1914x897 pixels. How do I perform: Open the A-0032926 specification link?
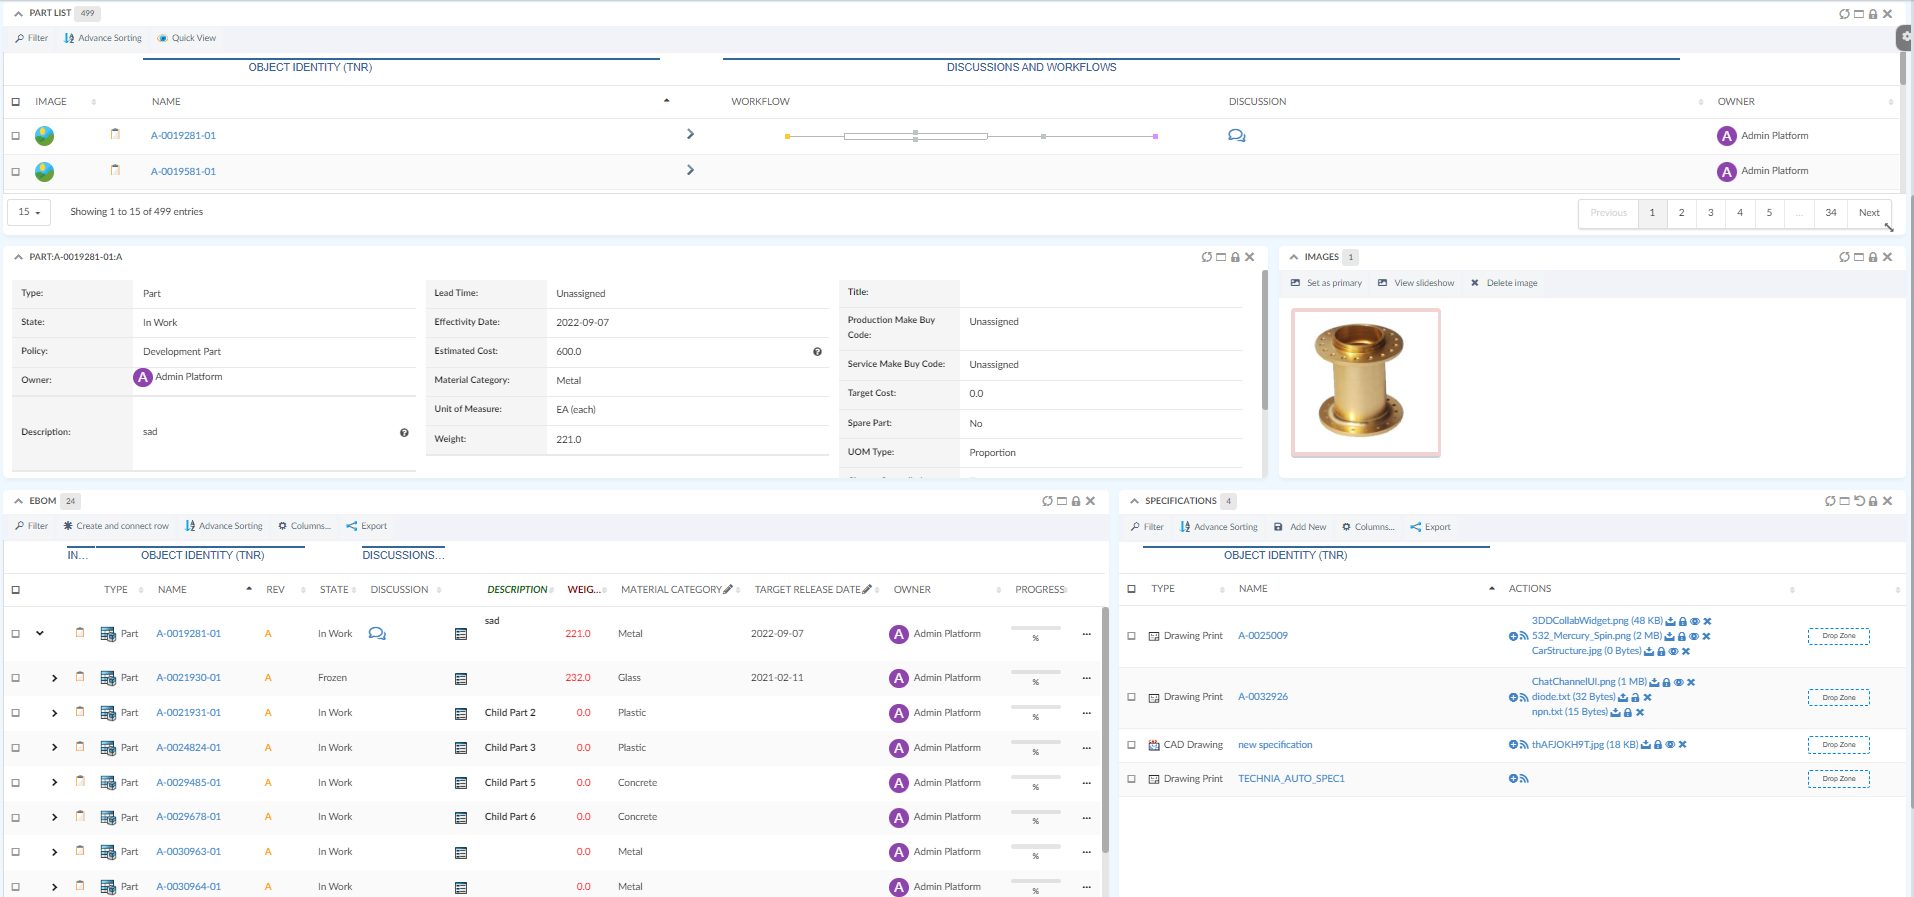[1262, 697]
